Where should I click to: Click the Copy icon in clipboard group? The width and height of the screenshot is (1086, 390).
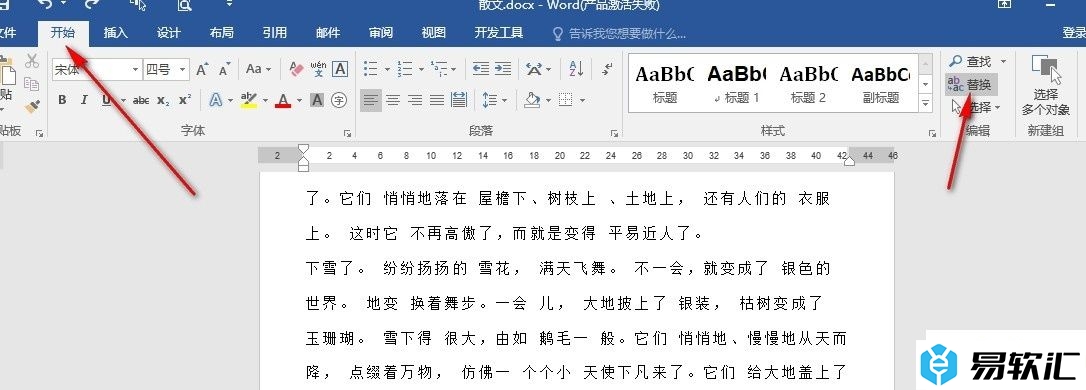32,84
